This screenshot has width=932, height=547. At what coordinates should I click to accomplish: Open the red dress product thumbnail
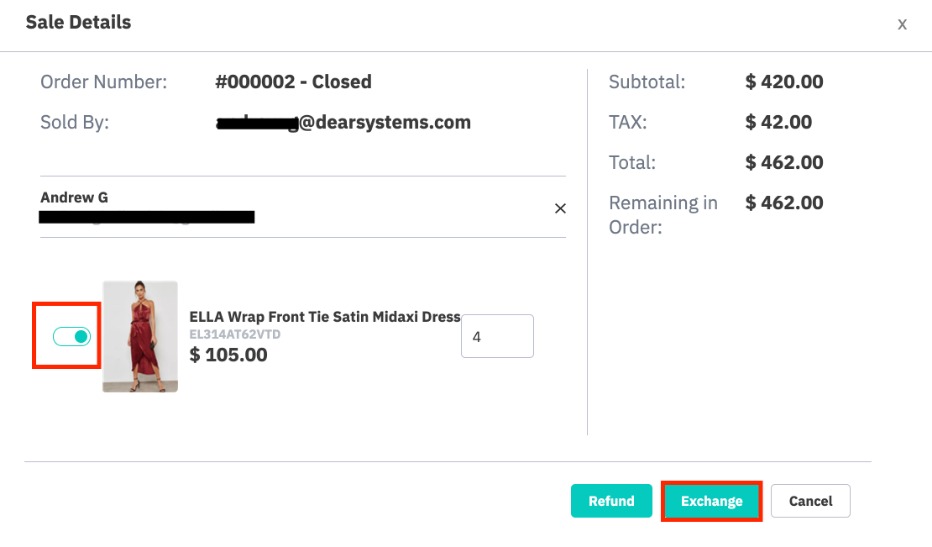(x=140, y=337)
